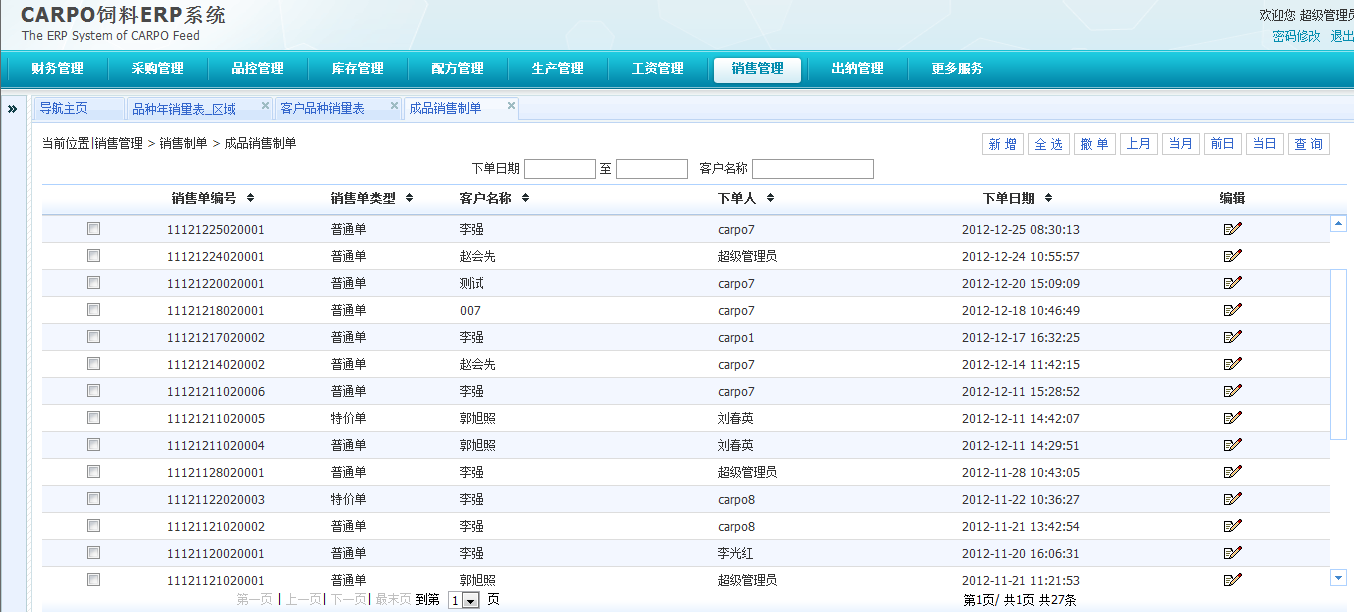Viewport: 1354px width, 612px height.
Task: Click the 客户名称 search input field
Action: [812, 169]
